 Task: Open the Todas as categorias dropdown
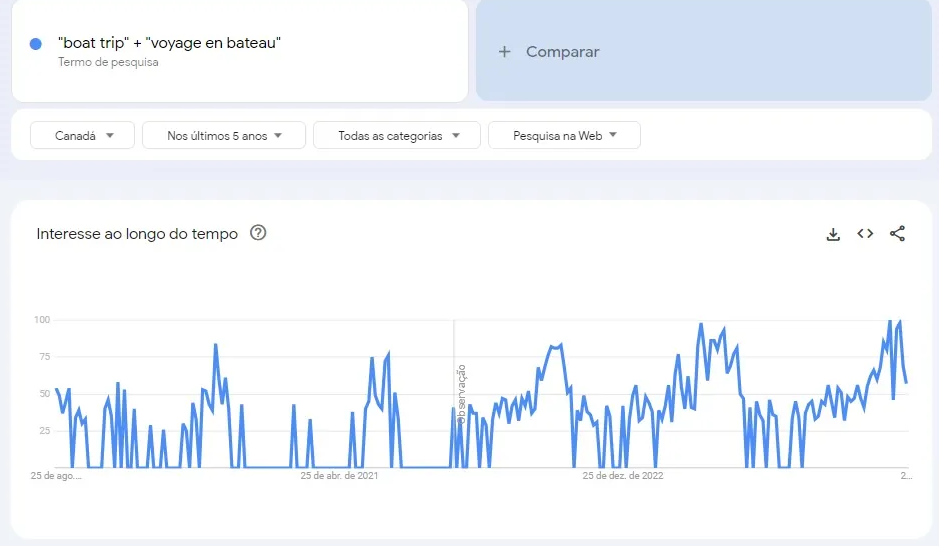pyautogui.click(x=397, y=136)
